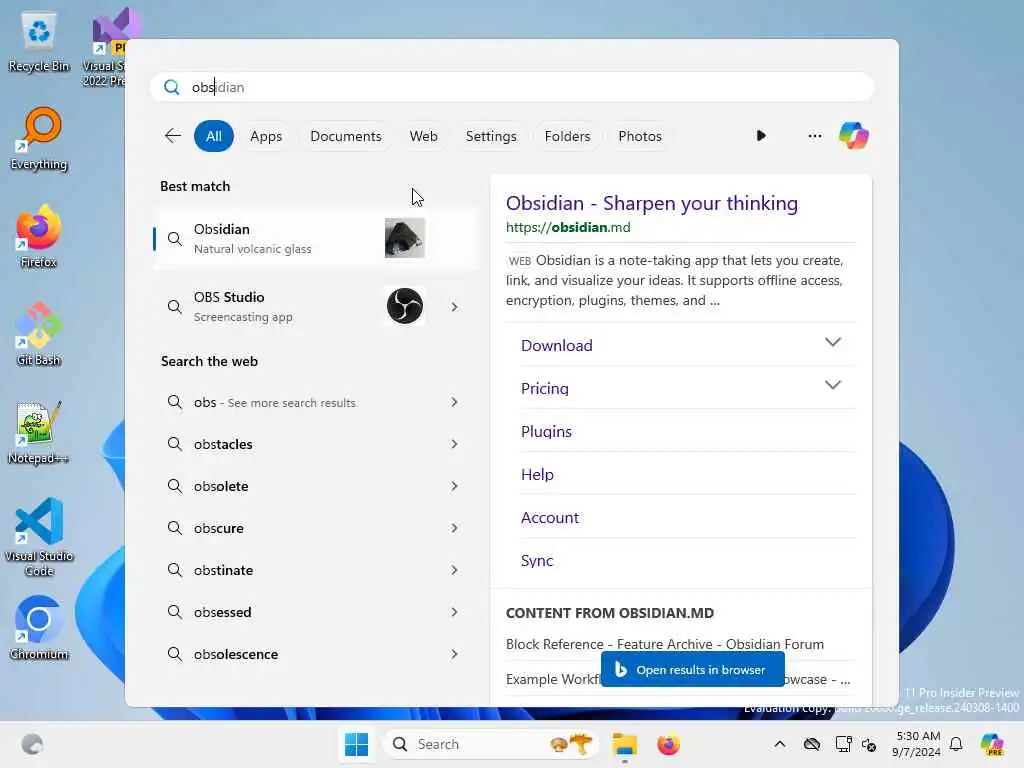Open 'Block Reference - Feature Archive' forum result
The image size is (1024, 768).
[664, 644]
